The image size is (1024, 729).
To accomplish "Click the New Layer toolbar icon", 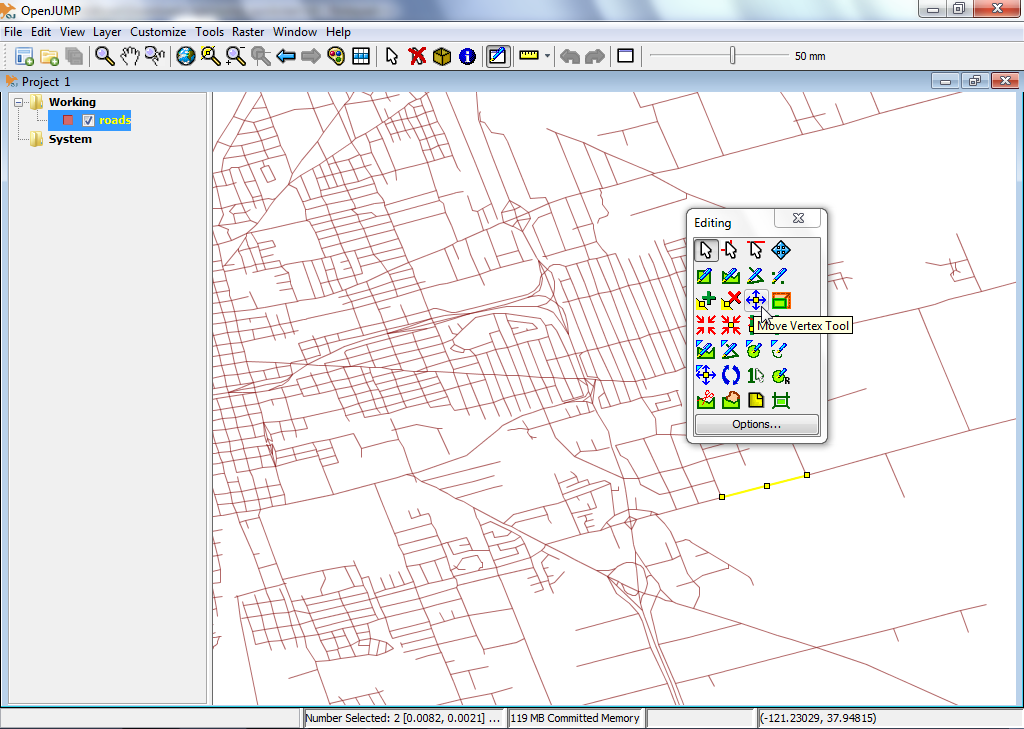I will tap(24, 56).
